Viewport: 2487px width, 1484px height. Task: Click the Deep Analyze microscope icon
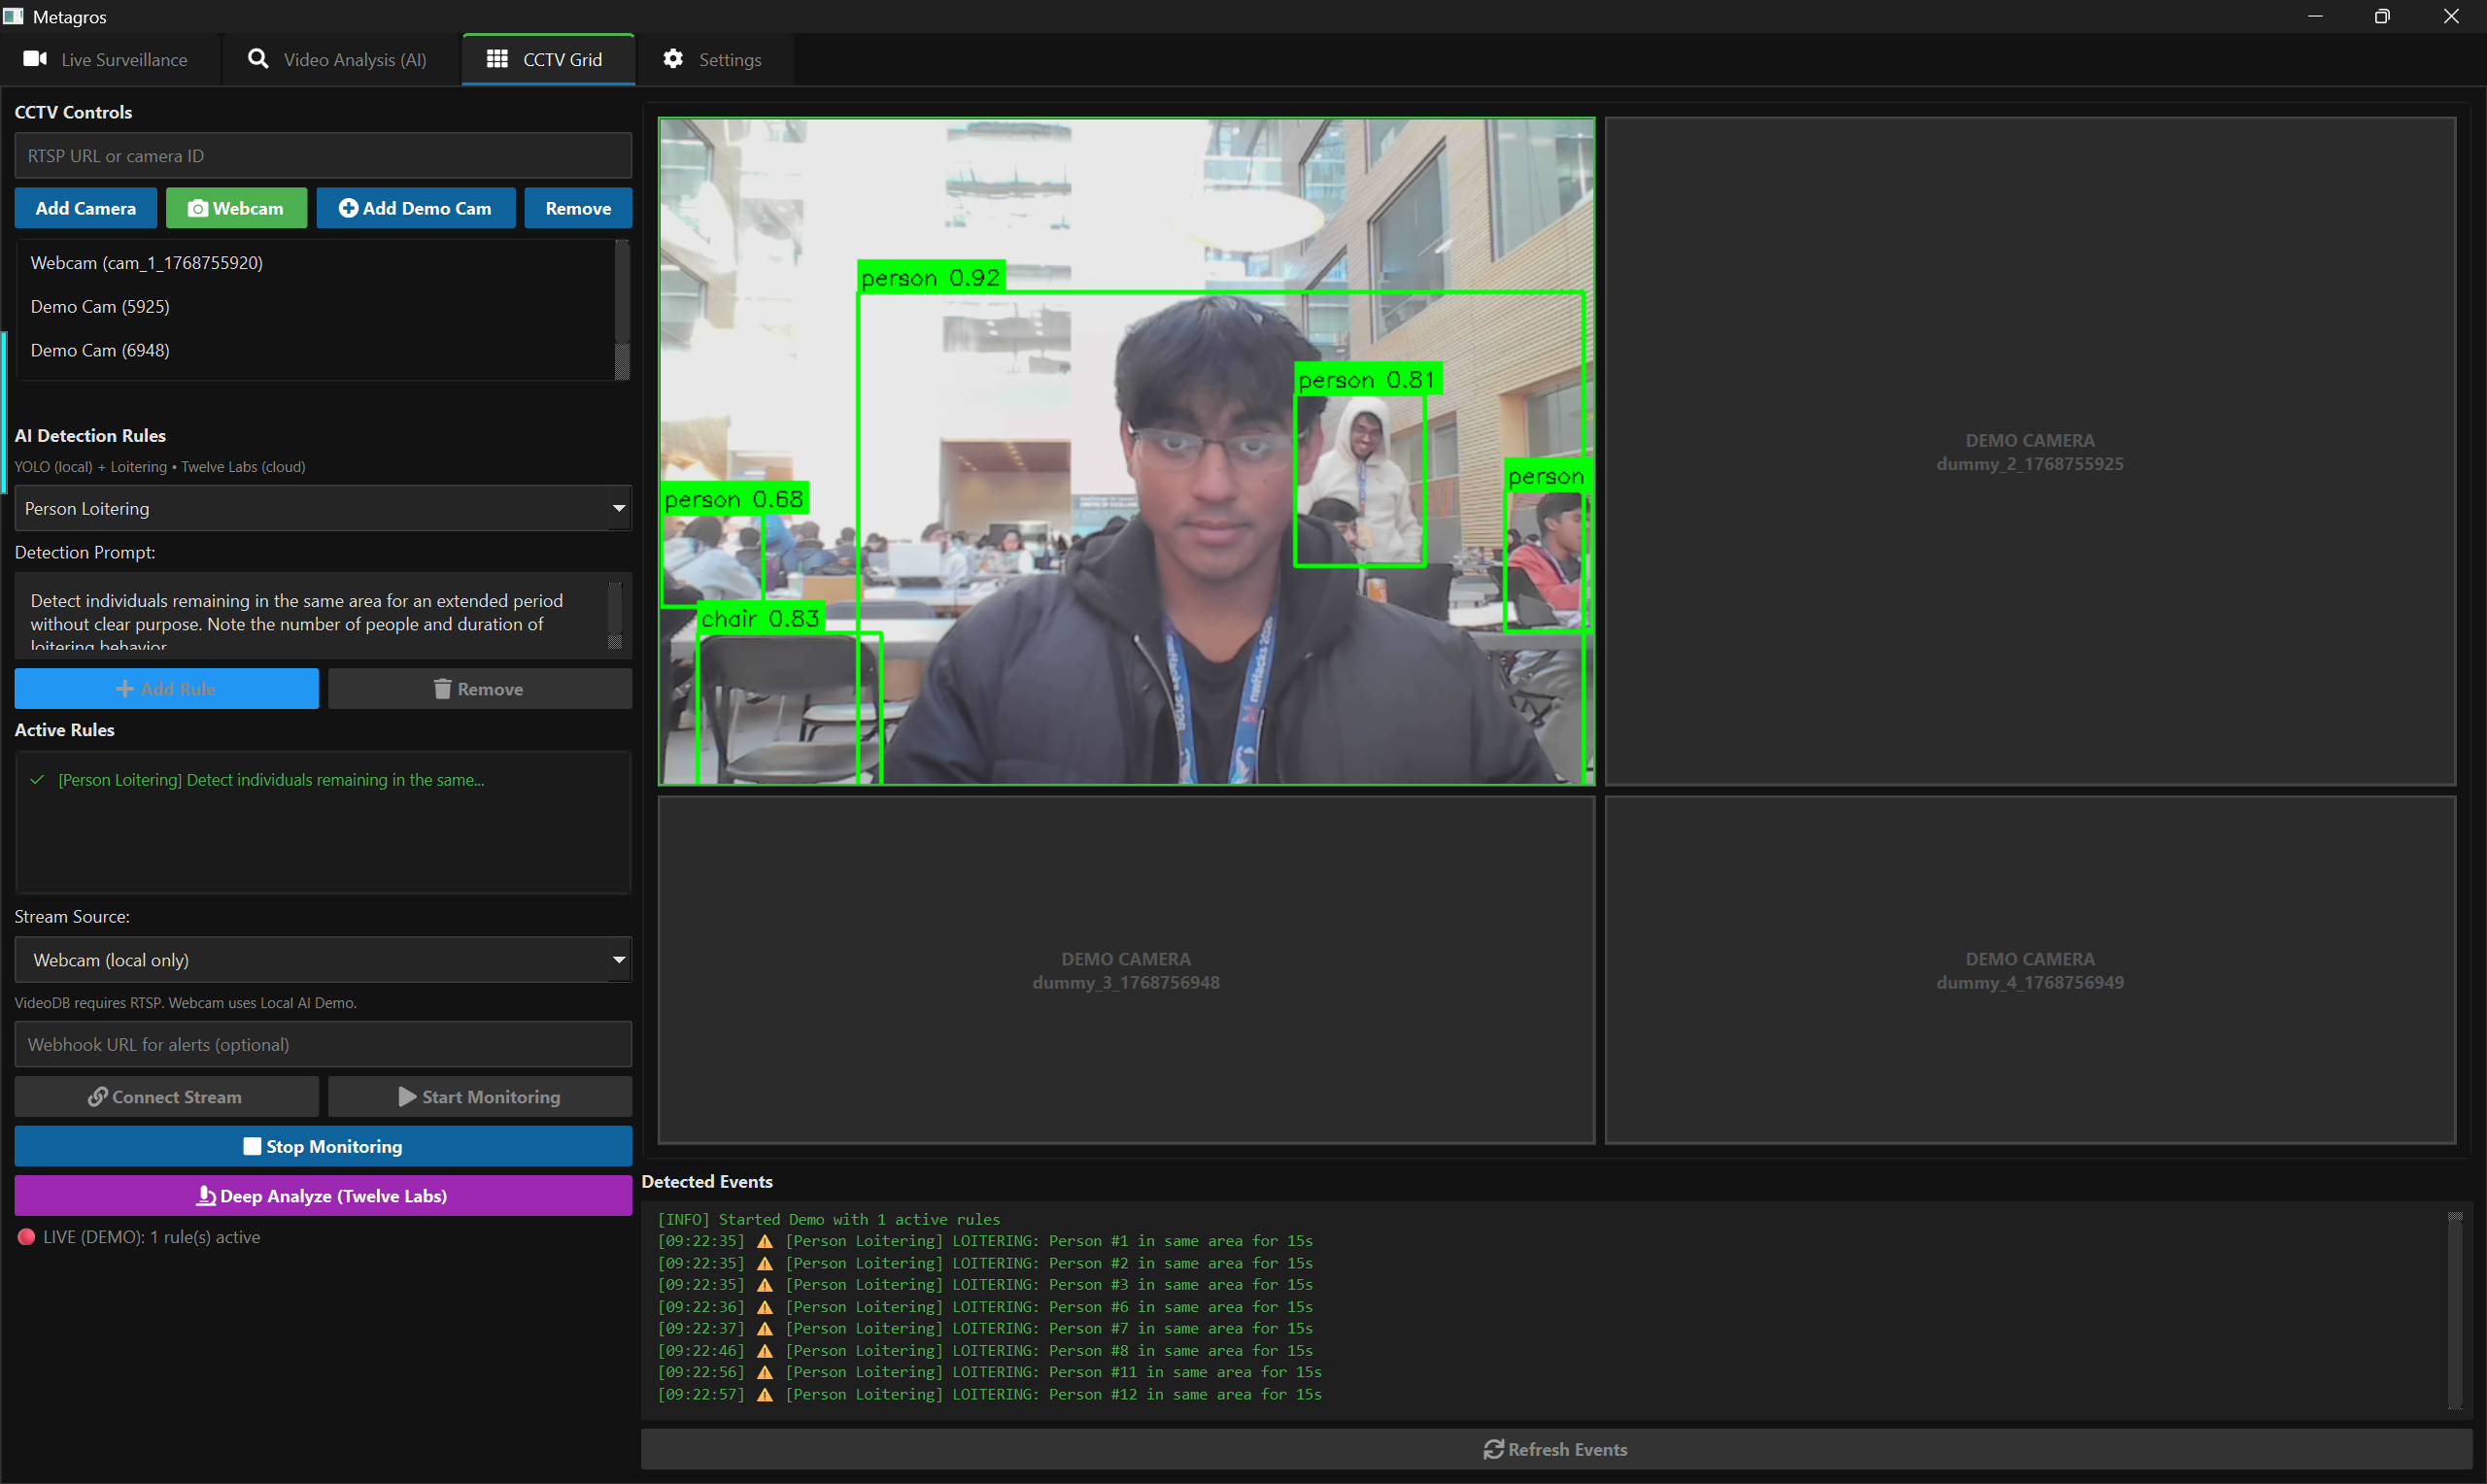click(206, 1196)
